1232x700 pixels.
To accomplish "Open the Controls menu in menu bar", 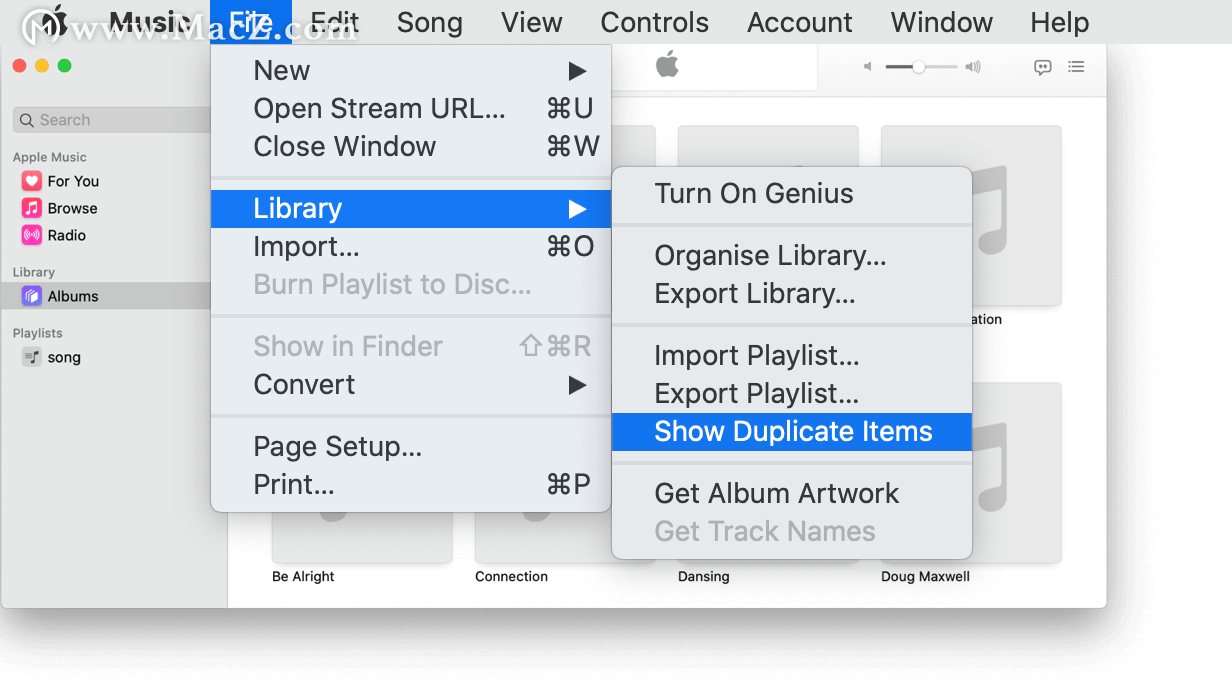I will (655, 22).
